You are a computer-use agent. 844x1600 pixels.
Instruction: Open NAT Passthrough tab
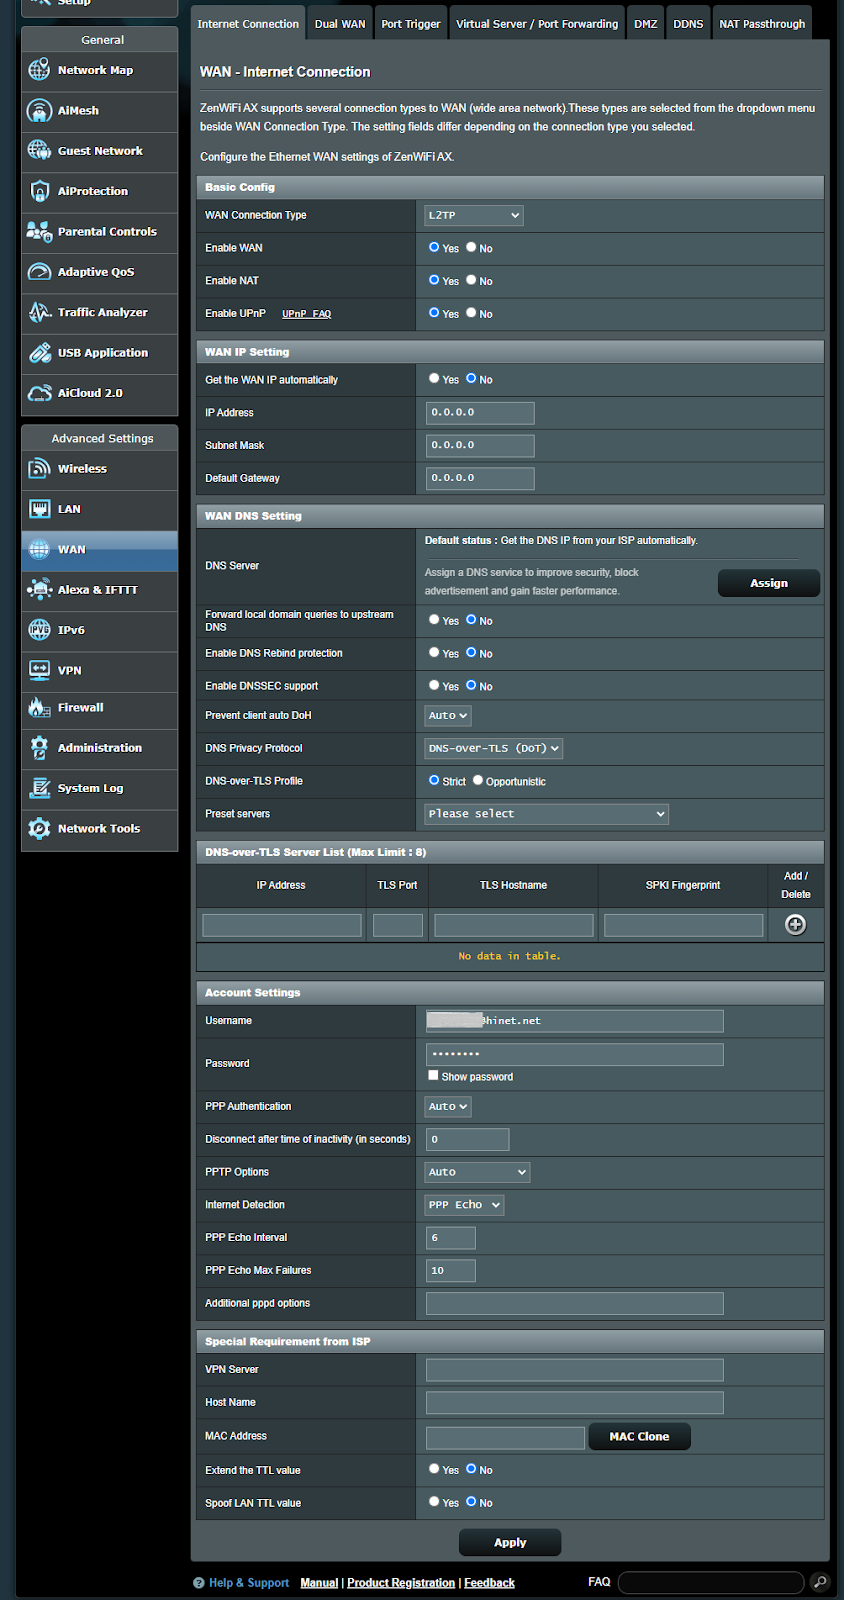(x=762, y=24)
